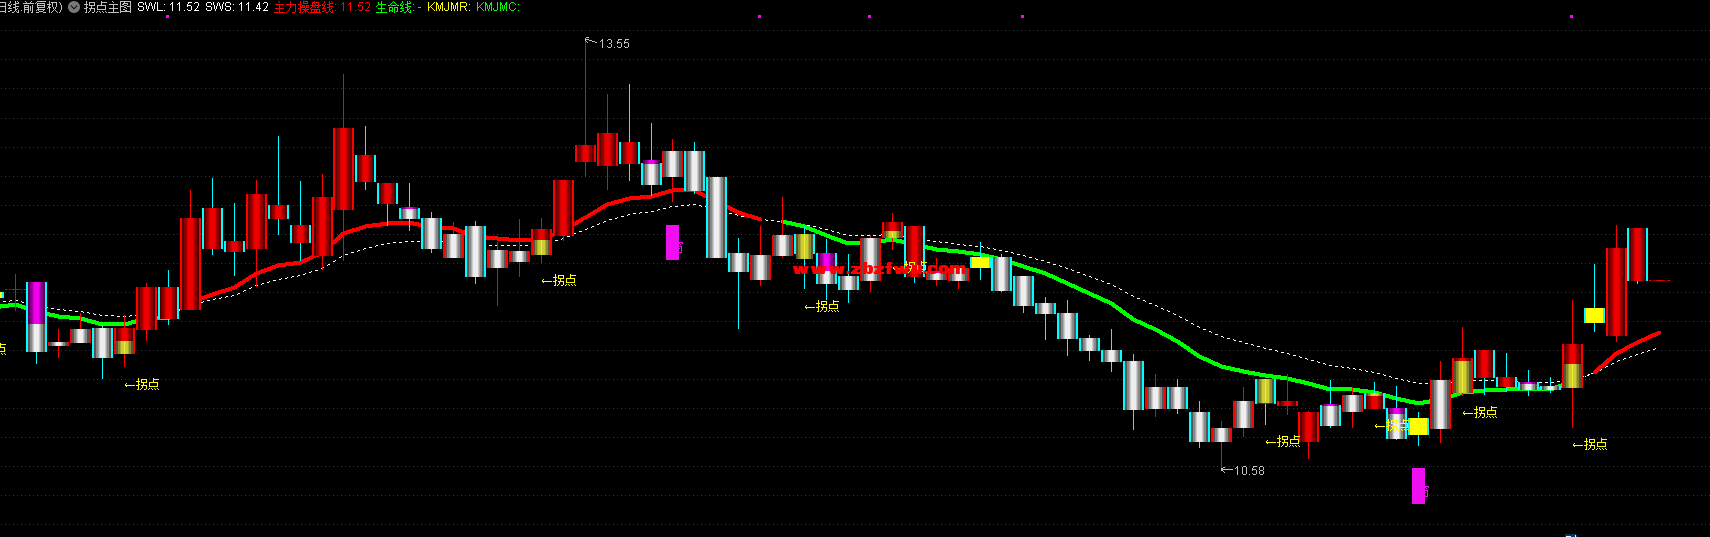Click the 10.58 low price marker
The height and width of the screenshot is (537, 1710).
tap(1248, 471)
